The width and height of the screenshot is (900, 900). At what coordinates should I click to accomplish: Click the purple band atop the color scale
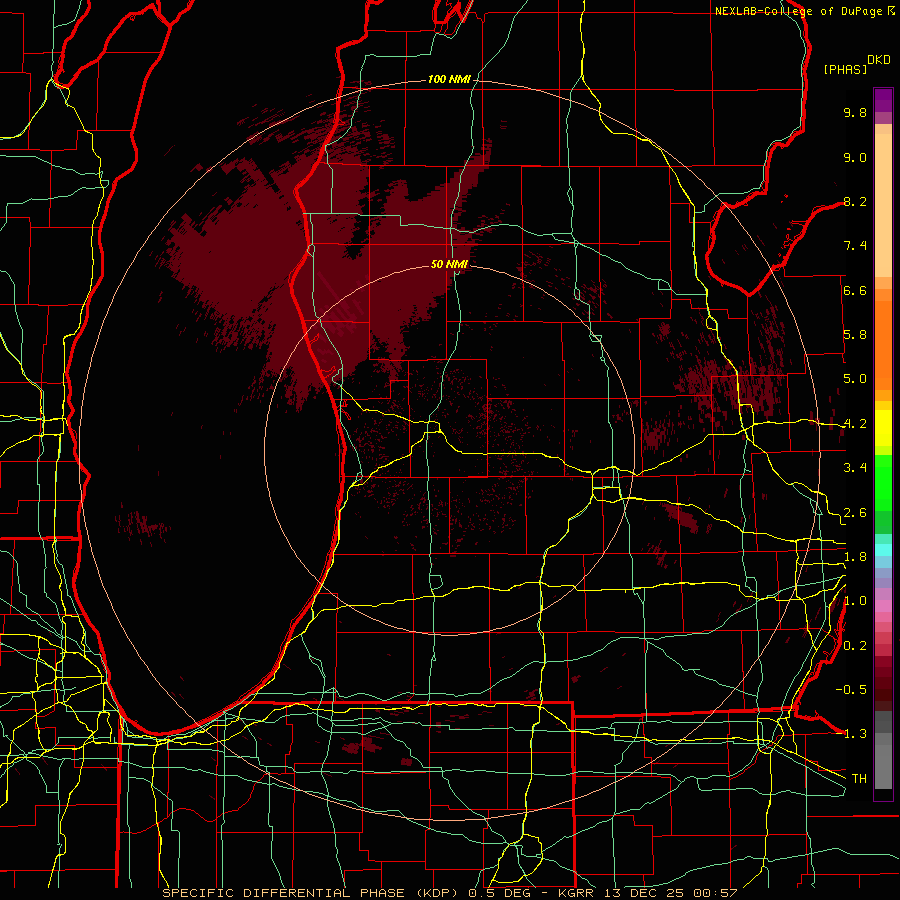click(883, 100)
